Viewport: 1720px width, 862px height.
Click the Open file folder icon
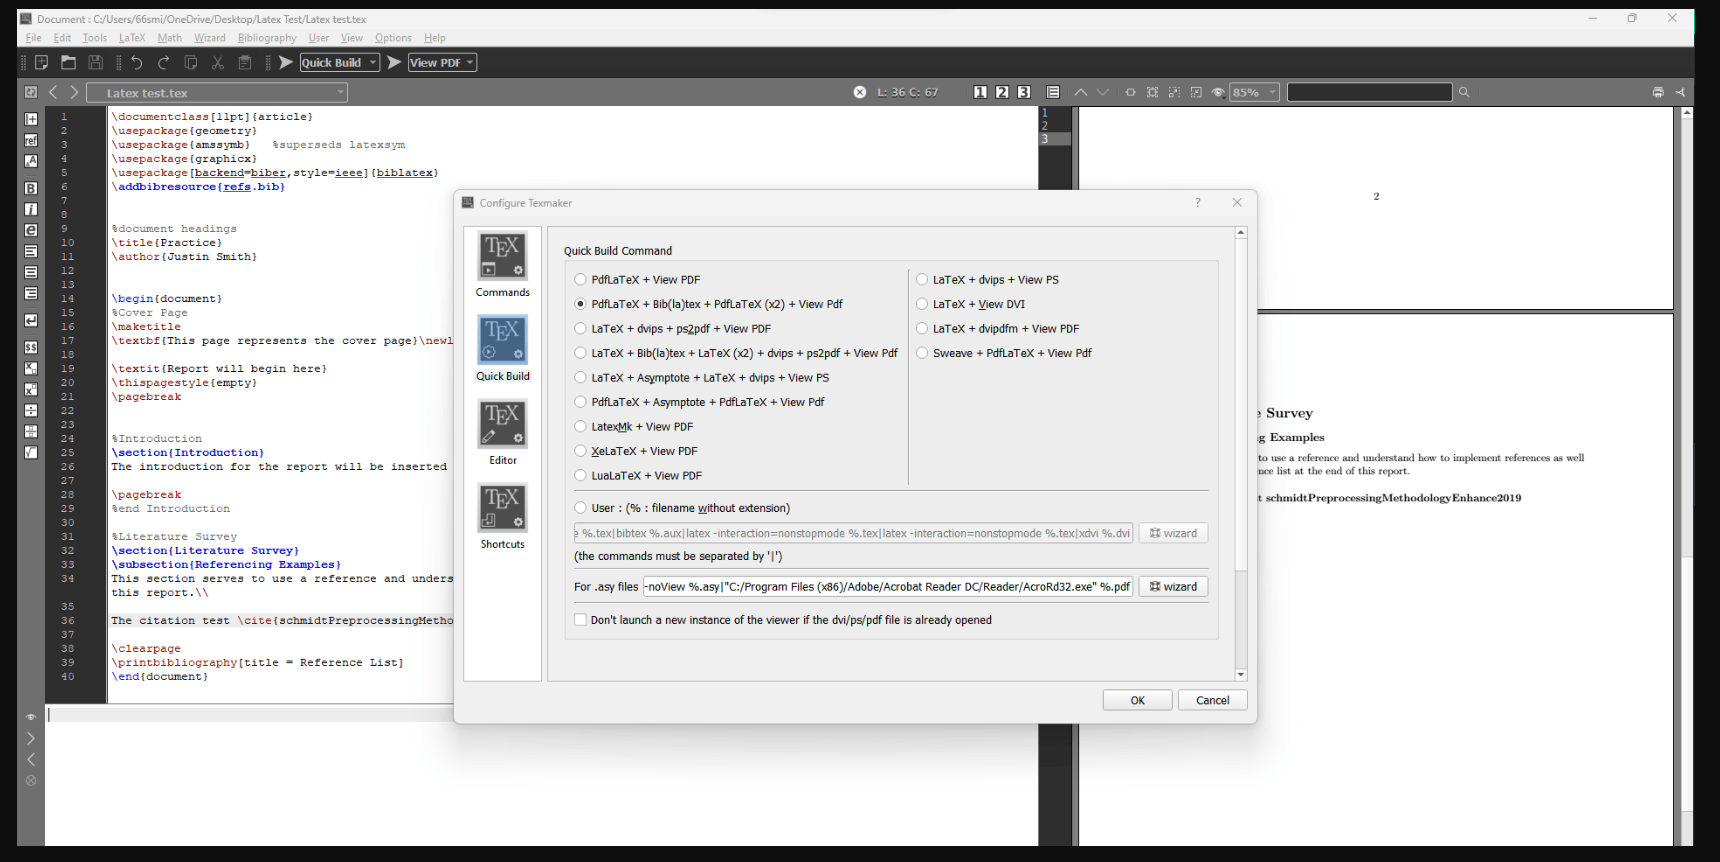pyautogui.click(x=68, y=62)
